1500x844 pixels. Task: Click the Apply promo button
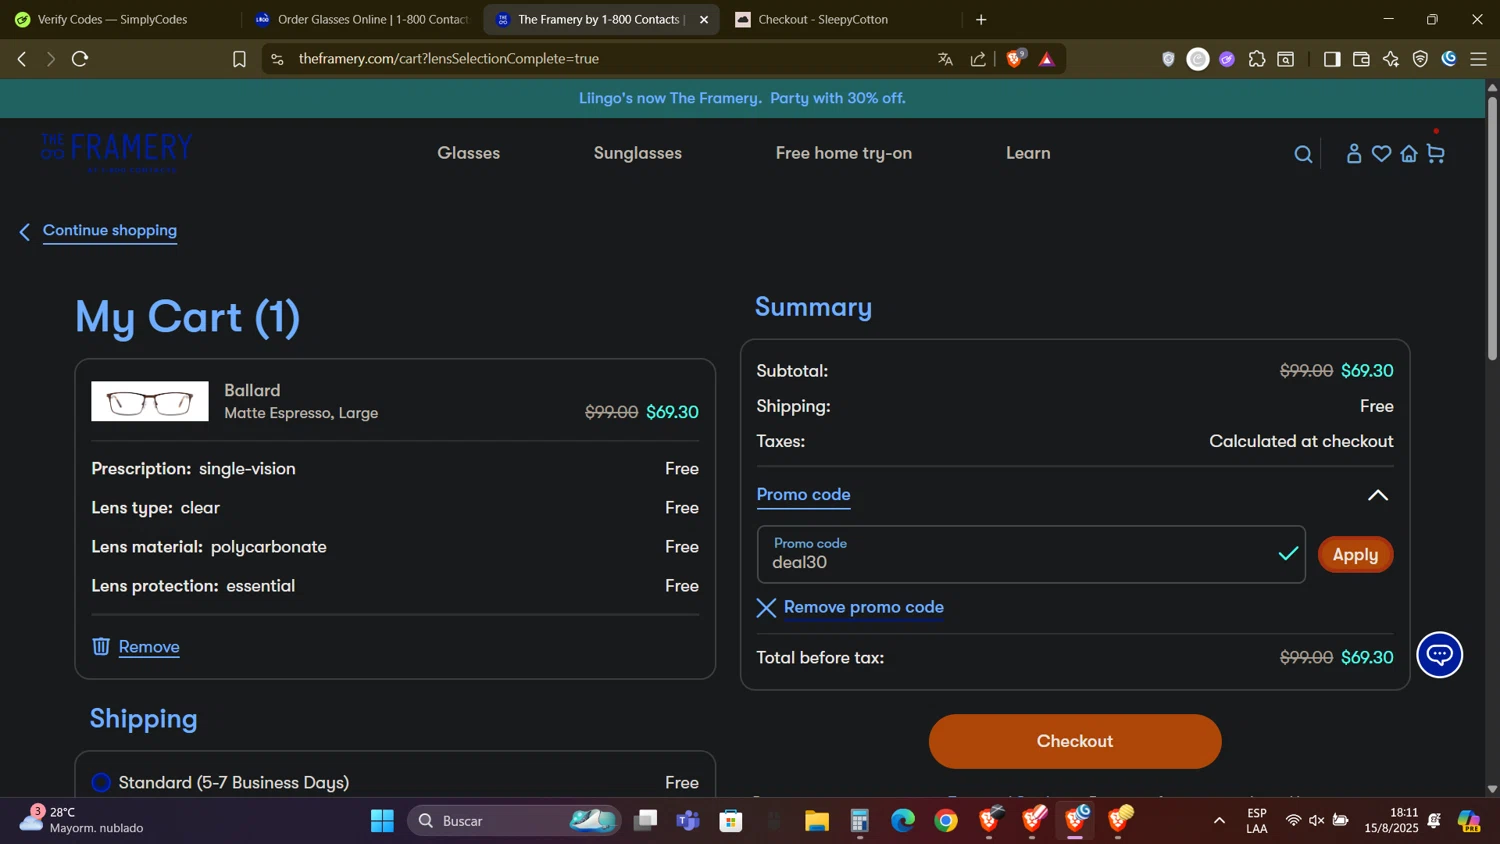tap(1355, 555)
